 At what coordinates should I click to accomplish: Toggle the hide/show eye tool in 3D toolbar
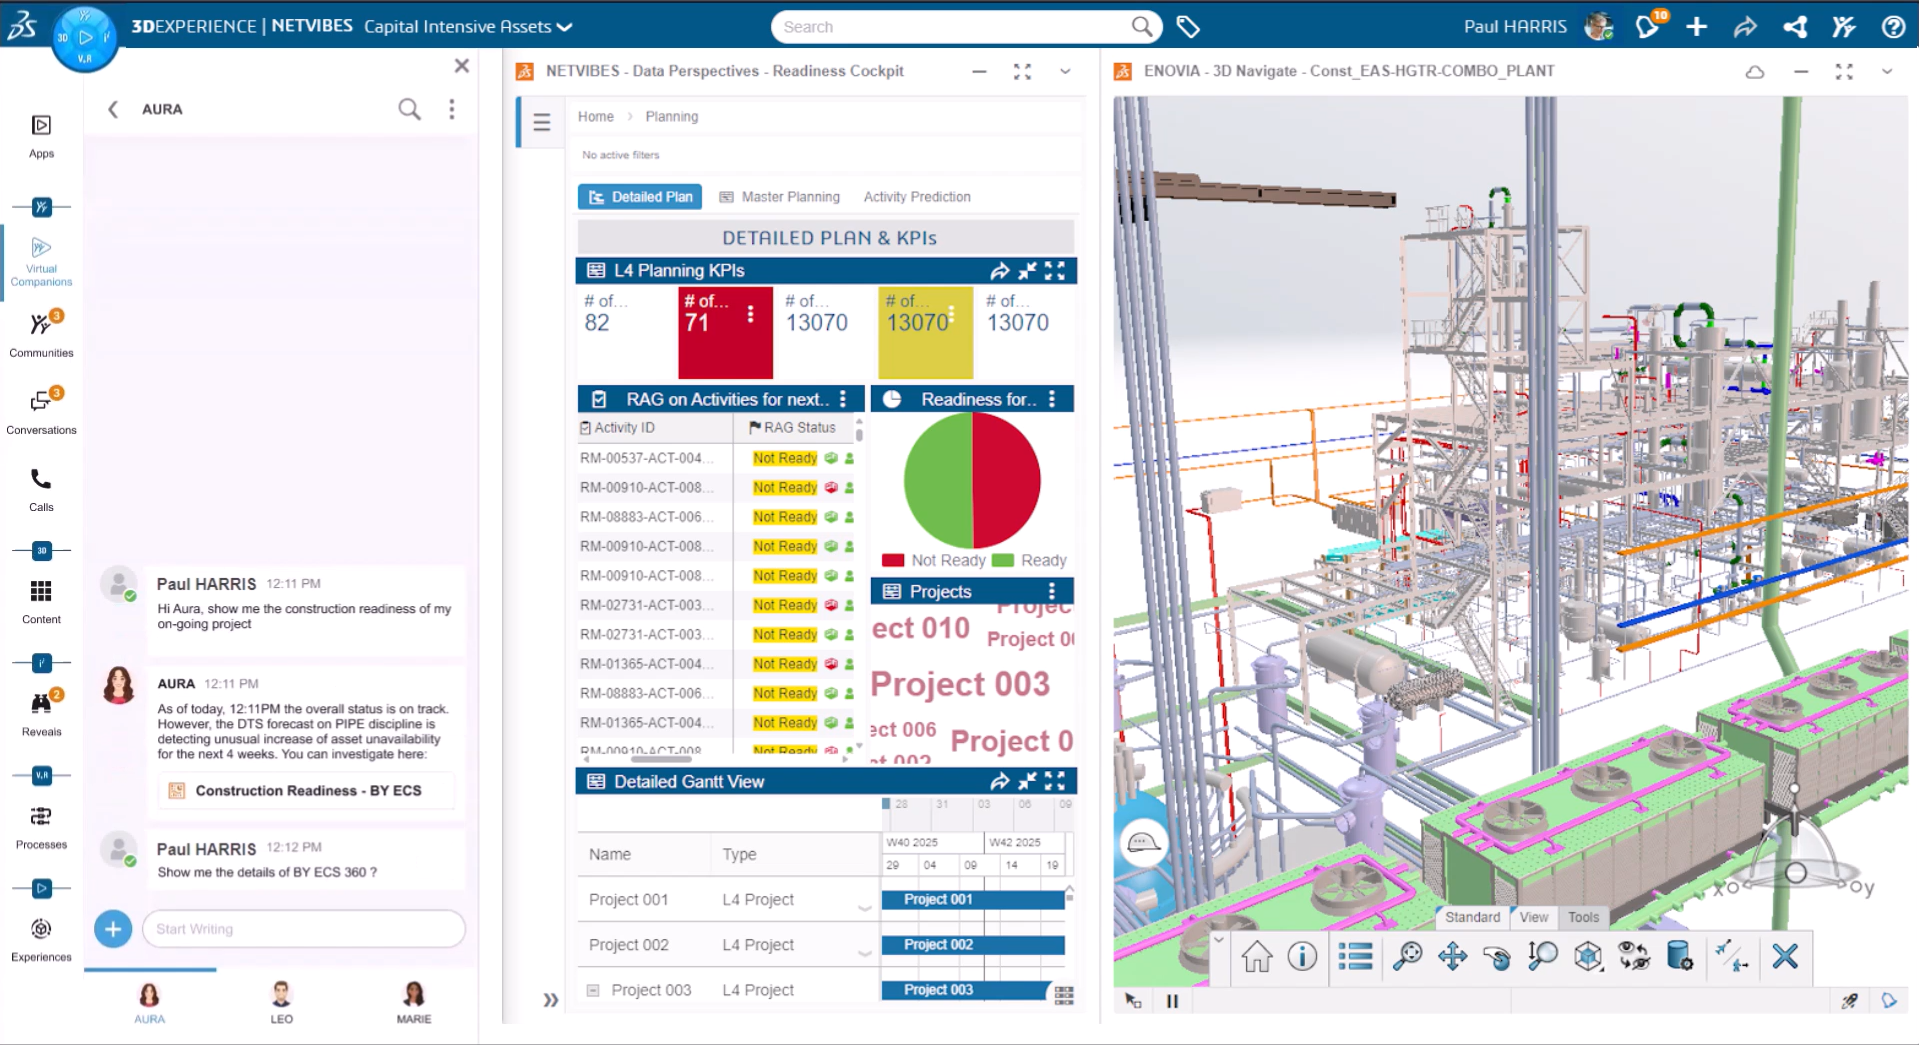pos(1634,957)
